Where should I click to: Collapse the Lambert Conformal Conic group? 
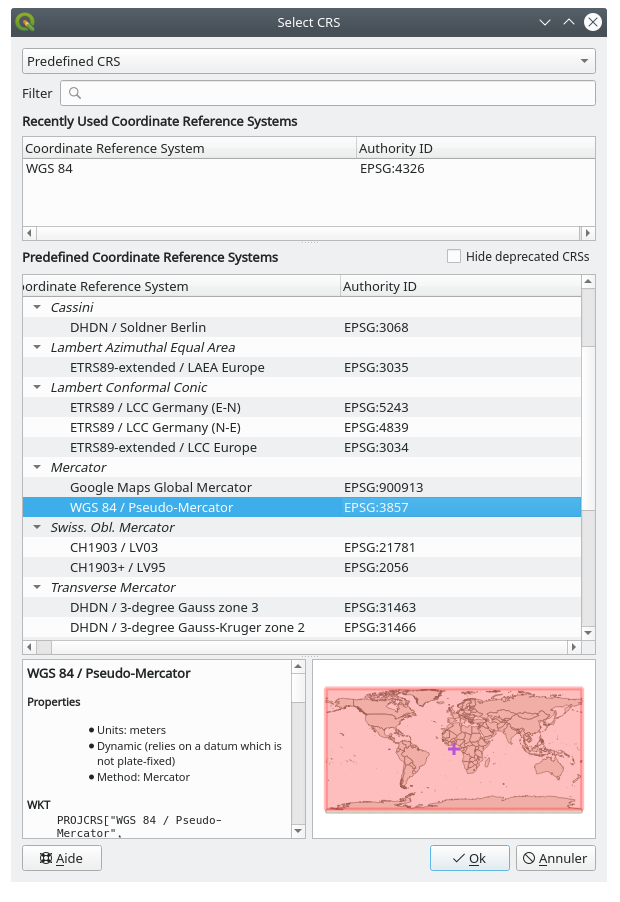point(37,387)
